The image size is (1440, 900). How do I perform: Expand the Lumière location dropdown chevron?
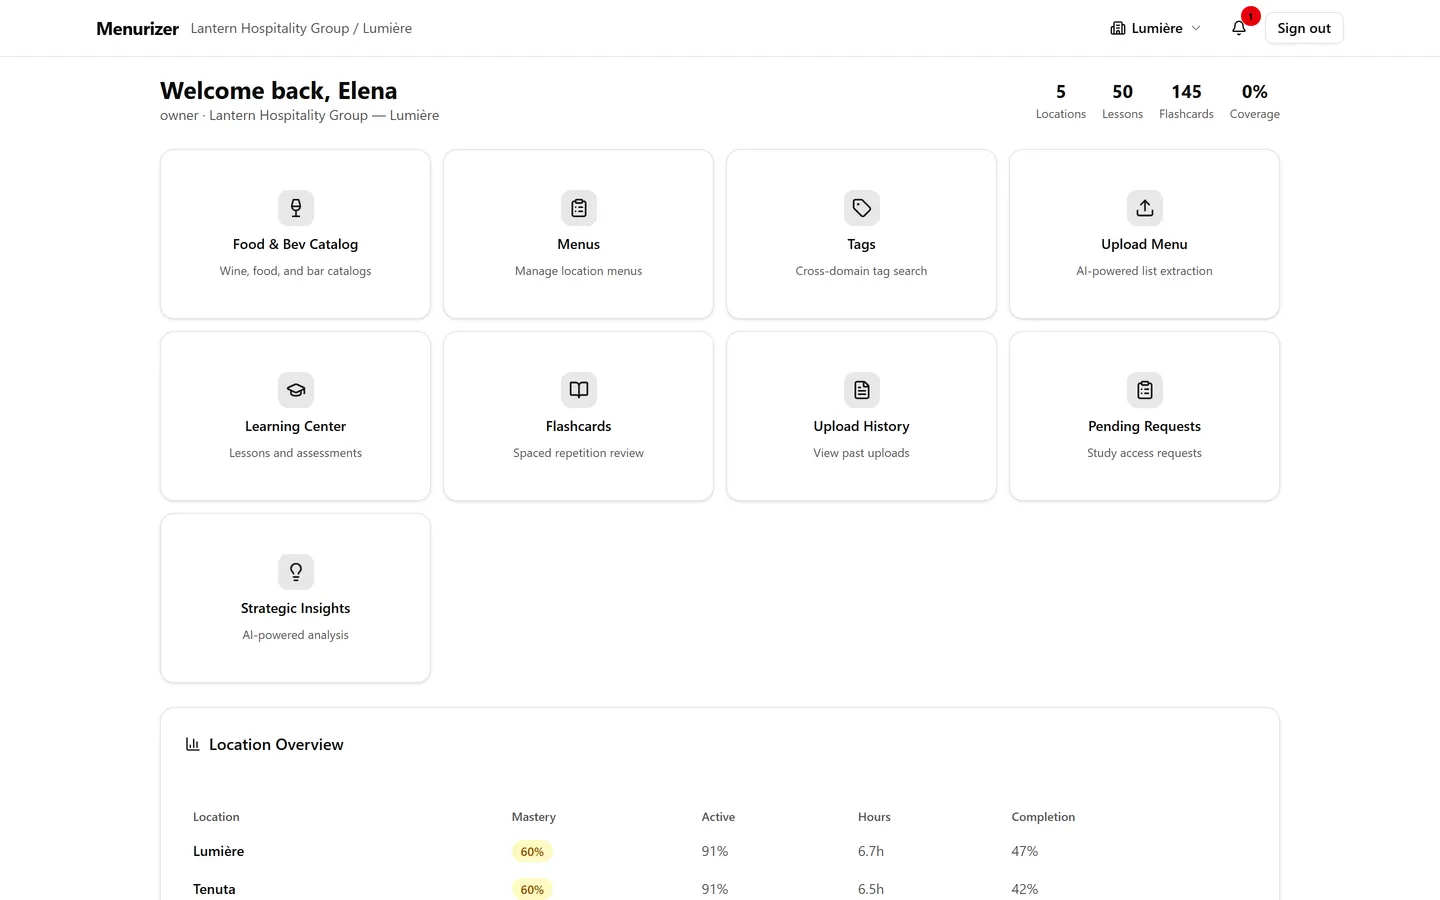[1196, 28]
